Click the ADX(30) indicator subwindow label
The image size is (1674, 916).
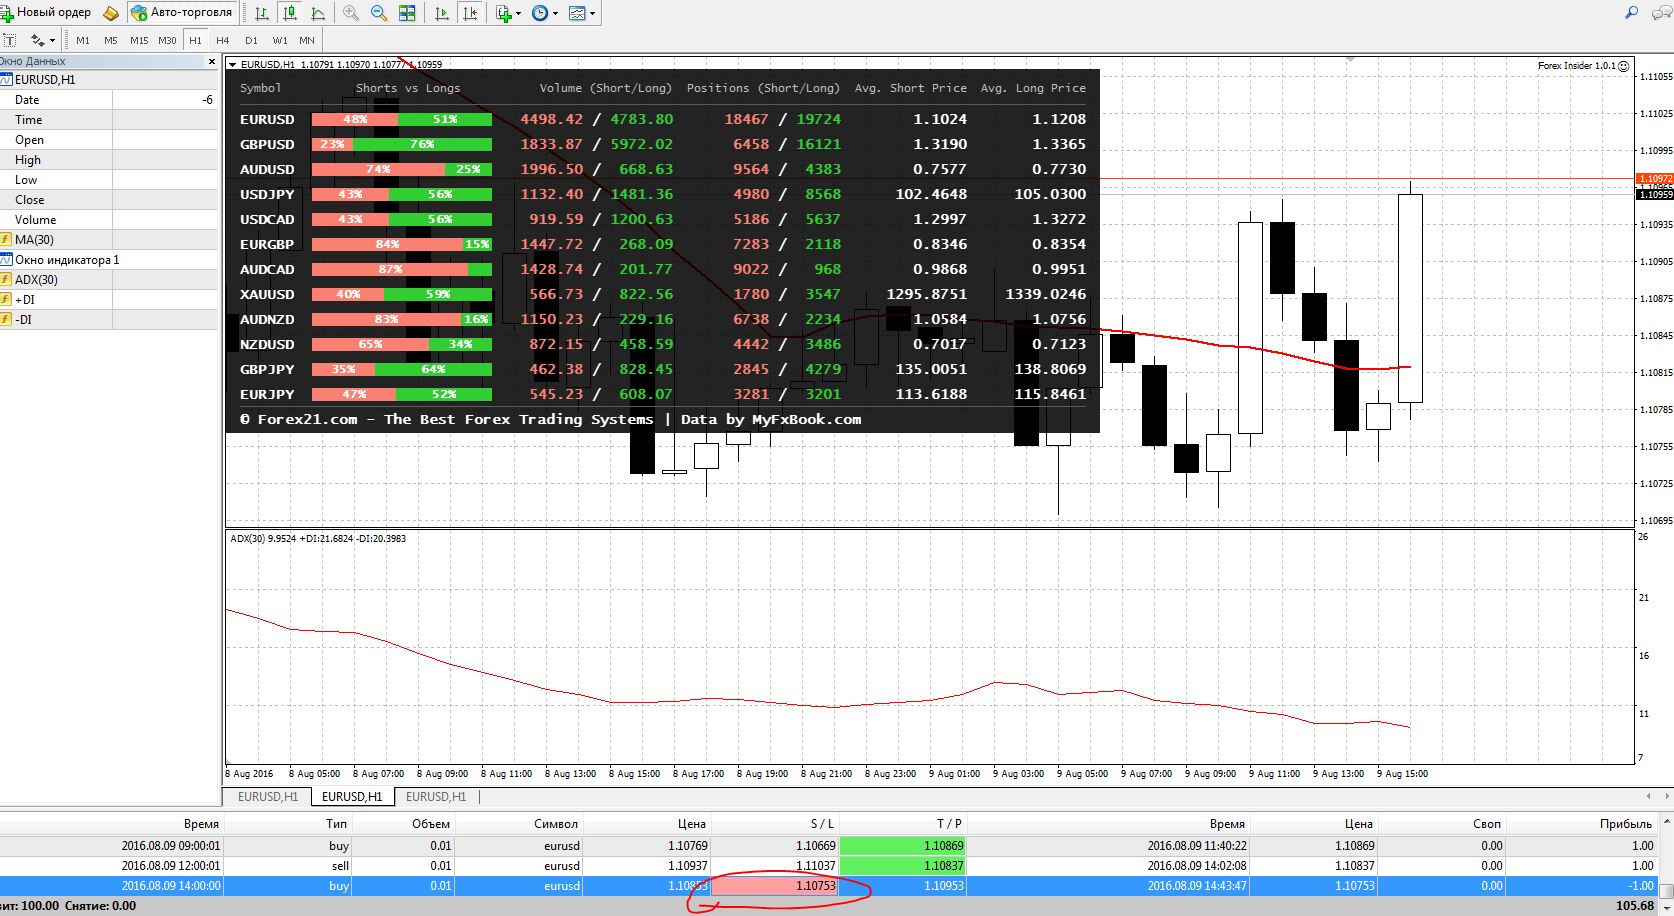(x=318, y=539)
